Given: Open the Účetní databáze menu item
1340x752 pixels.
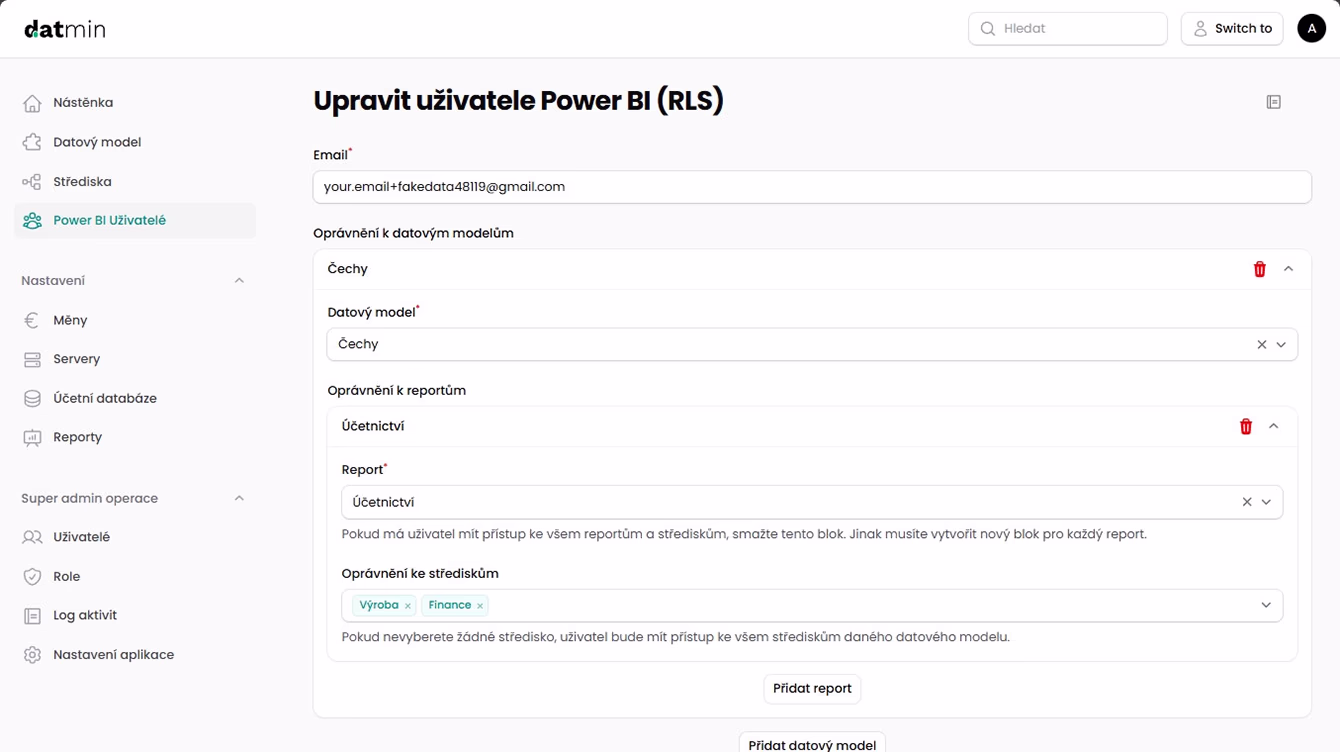Looking at the screenshot, I should (104, 398).
